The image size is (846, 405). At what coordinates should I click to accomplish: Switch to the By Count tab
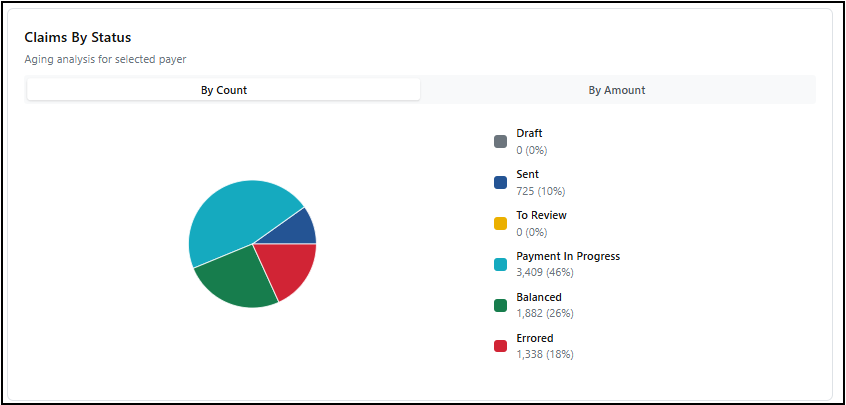tap(223, 90)
